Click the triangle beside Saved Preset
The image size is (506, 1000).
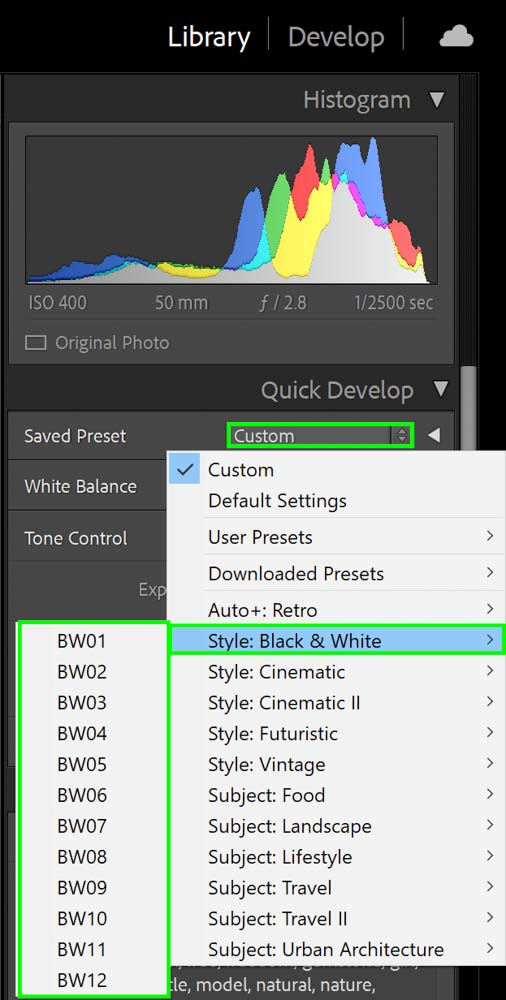(434, 436)
